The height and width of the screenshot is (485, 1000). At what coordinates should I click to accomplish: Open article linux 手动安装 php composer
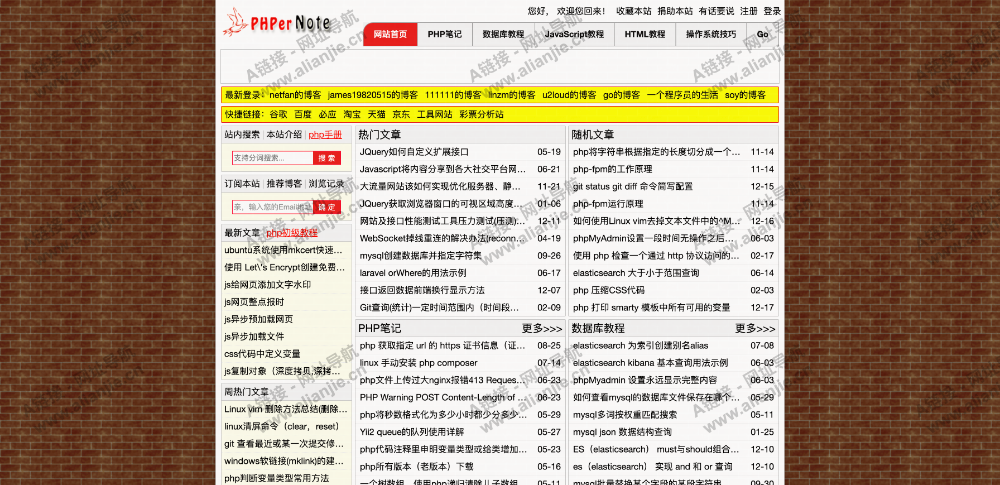418,362
